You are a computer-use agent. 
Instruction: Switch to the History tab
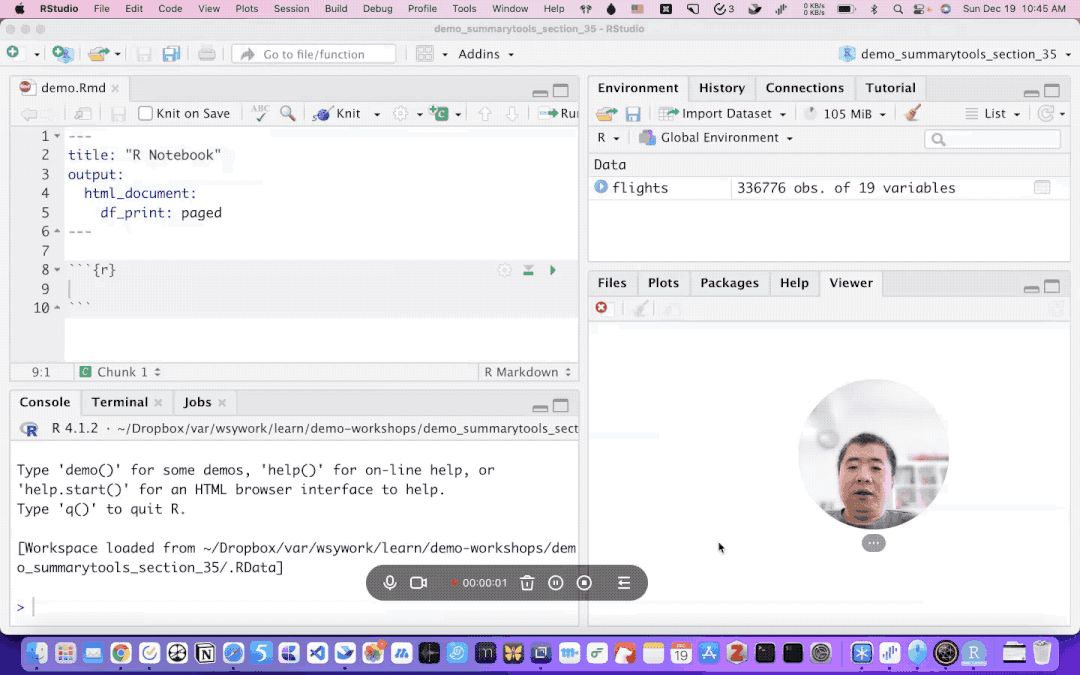click(722, 88)
